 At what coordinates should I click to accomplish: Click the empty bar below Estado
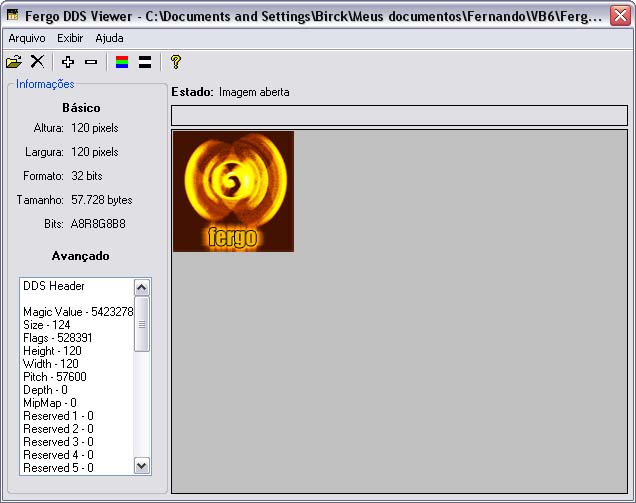[400, 115]
